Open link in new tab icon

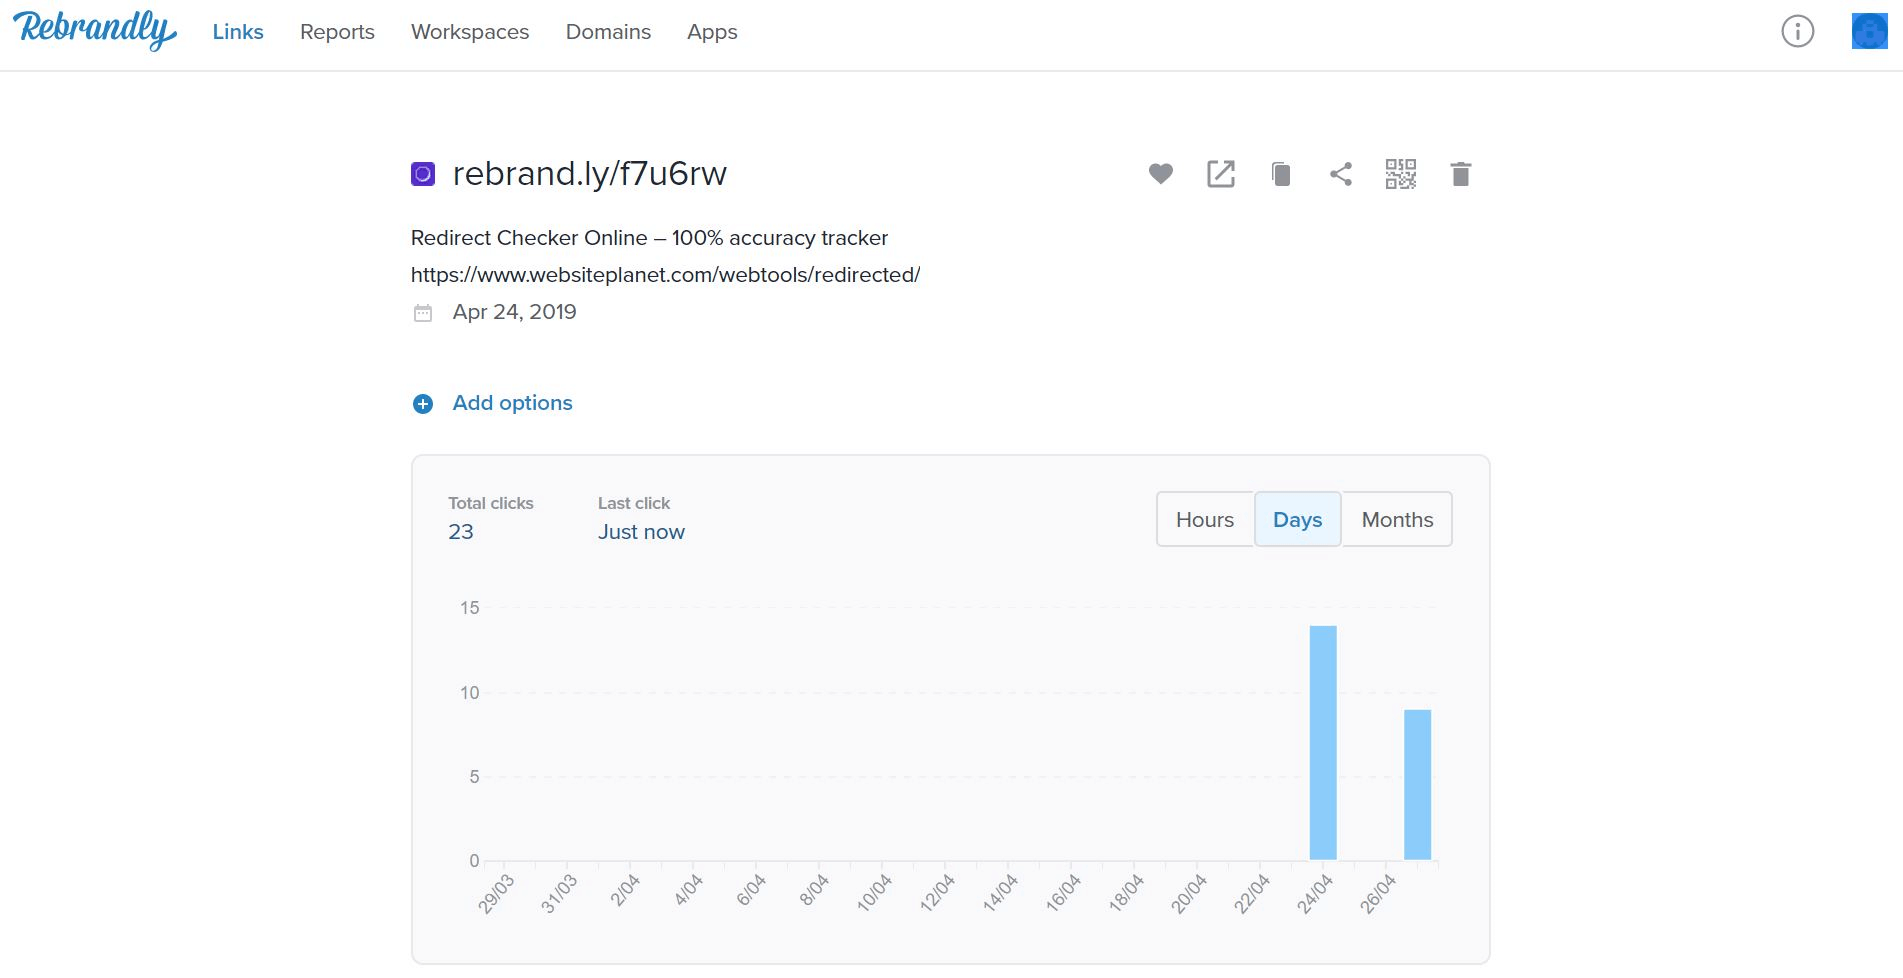click(1220, 174)
